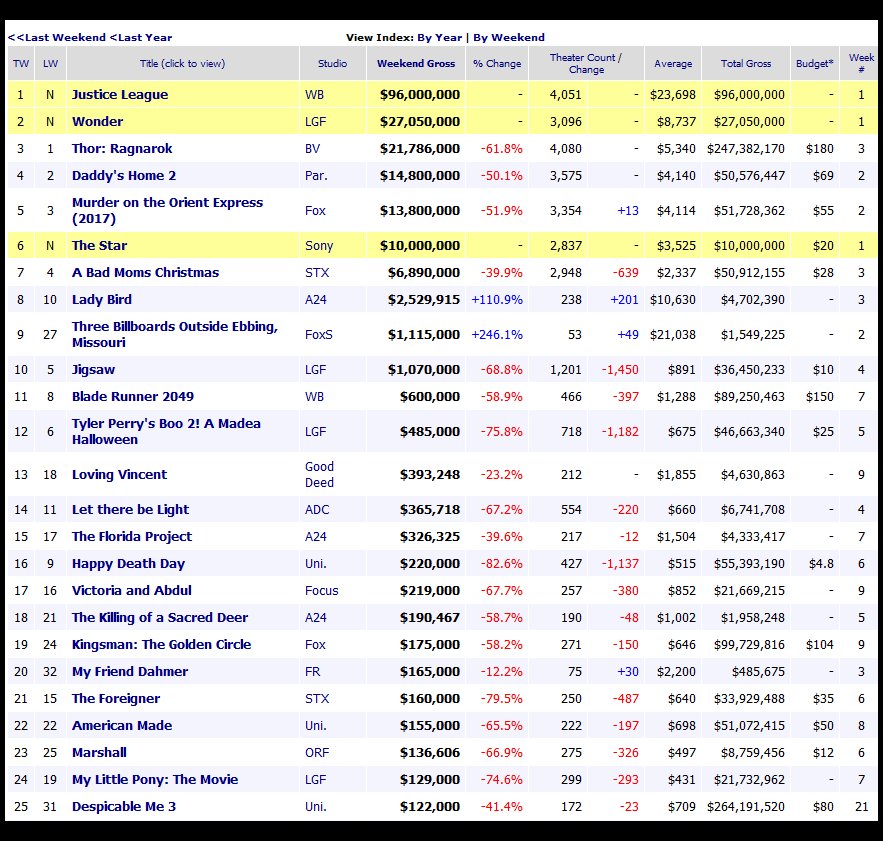883x841 pixels.
Task: Open Despicable Me 3 title link
Action: [124, 807]
